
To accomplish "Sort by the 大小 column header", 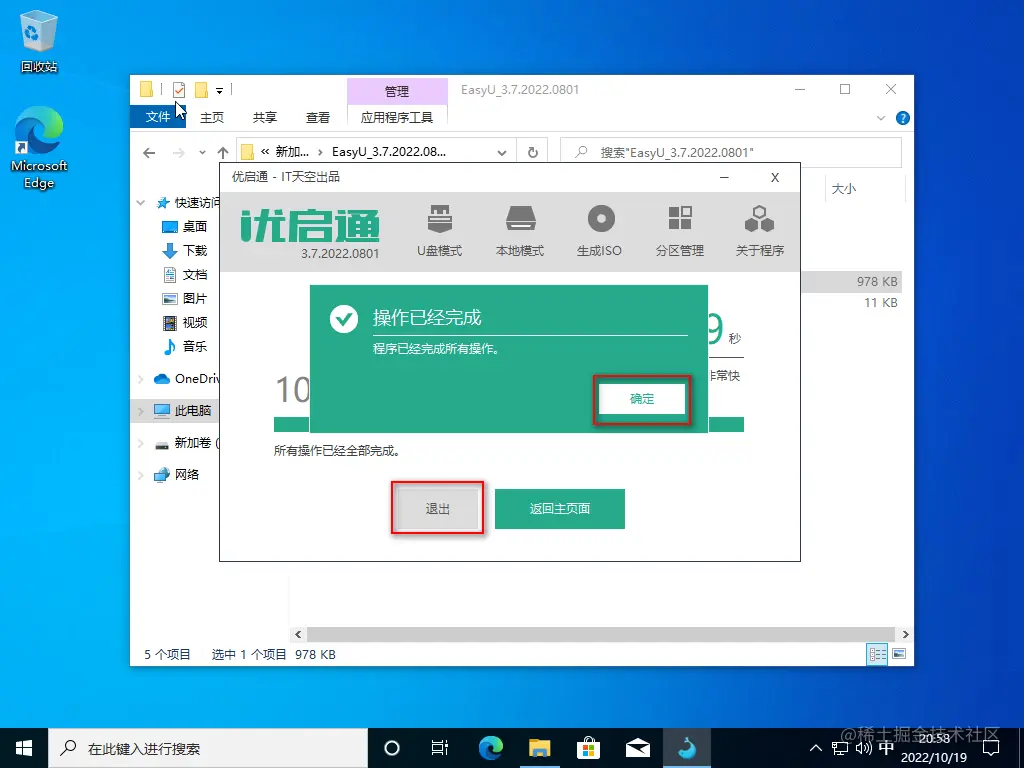I will coord(844,189).
